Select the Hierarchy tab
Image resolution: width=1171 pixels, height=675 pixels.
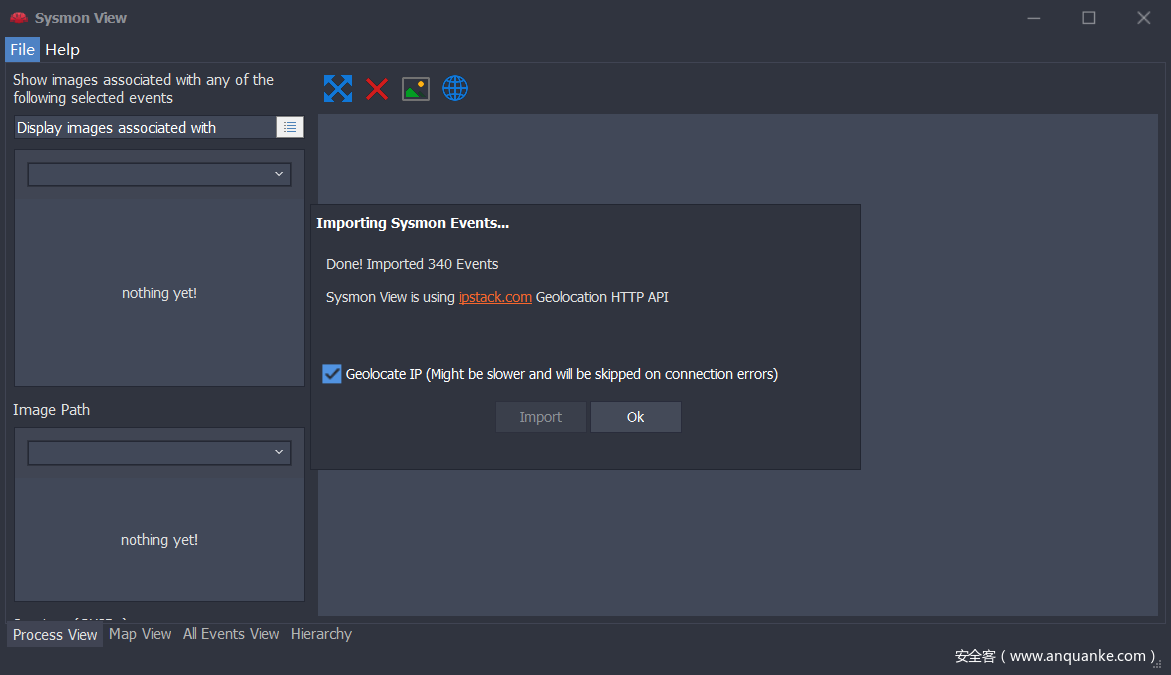[x=321, y=634]
